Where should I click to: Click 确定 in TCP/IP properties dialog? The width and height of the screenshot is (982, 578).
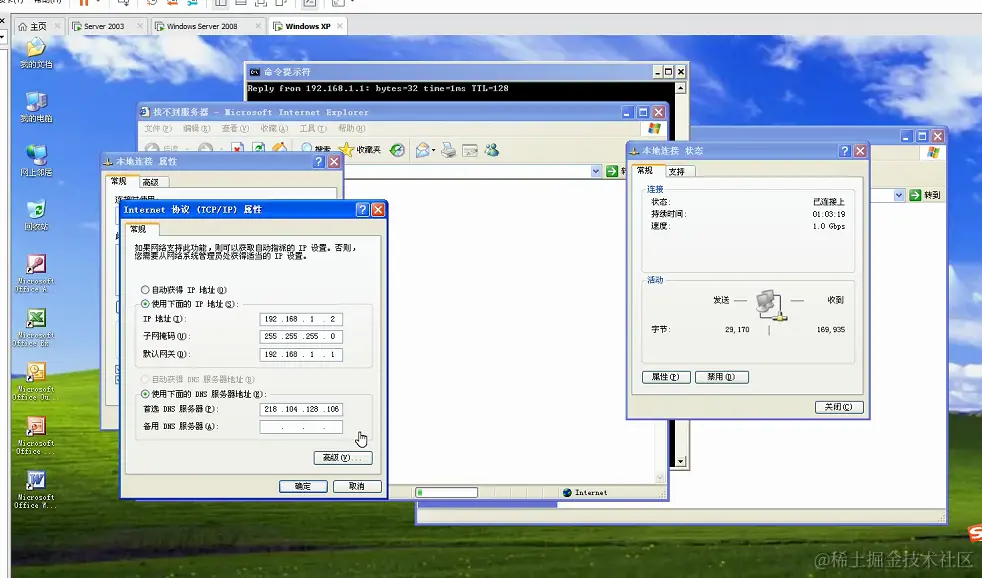[x=303, y=487]
